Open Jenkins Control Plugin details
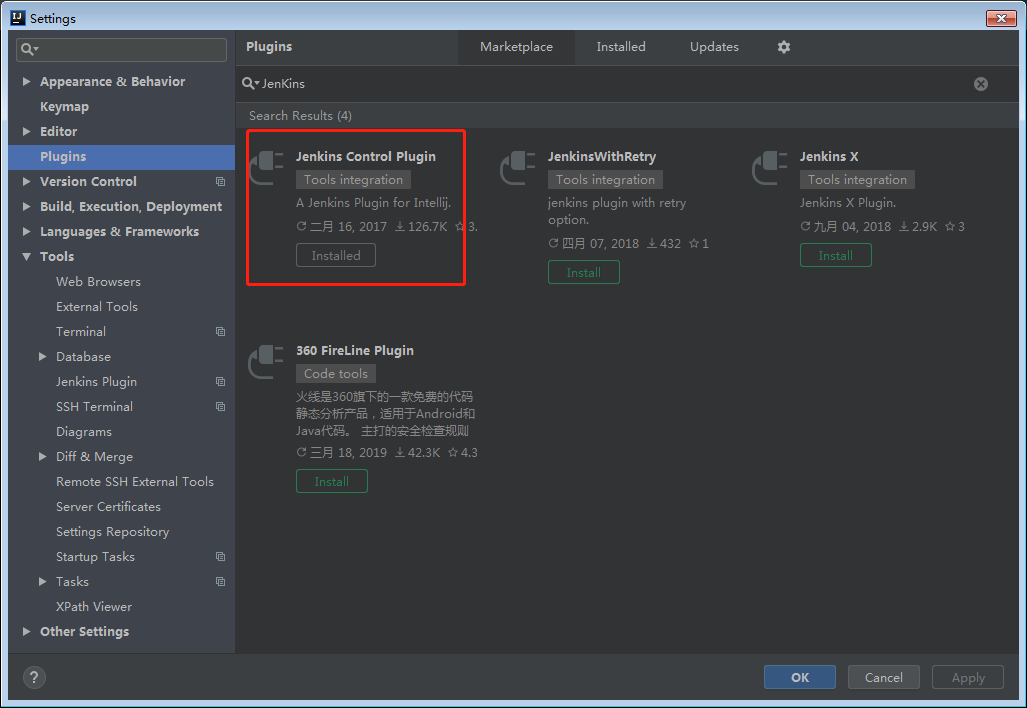This screenshot has width=1027, height=708. pyautogui.click(x=365, y=157)
